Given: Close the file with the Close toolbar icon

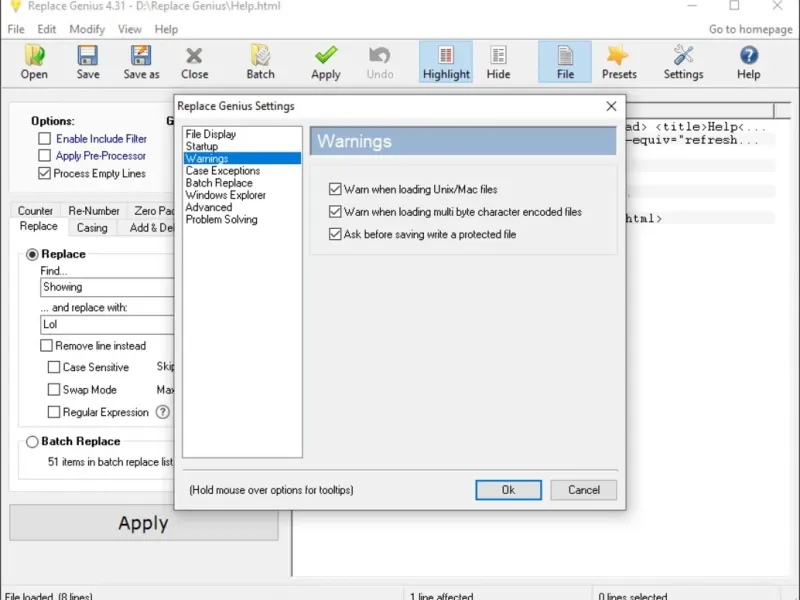Looking at the screenshot, I should point(194,62).
